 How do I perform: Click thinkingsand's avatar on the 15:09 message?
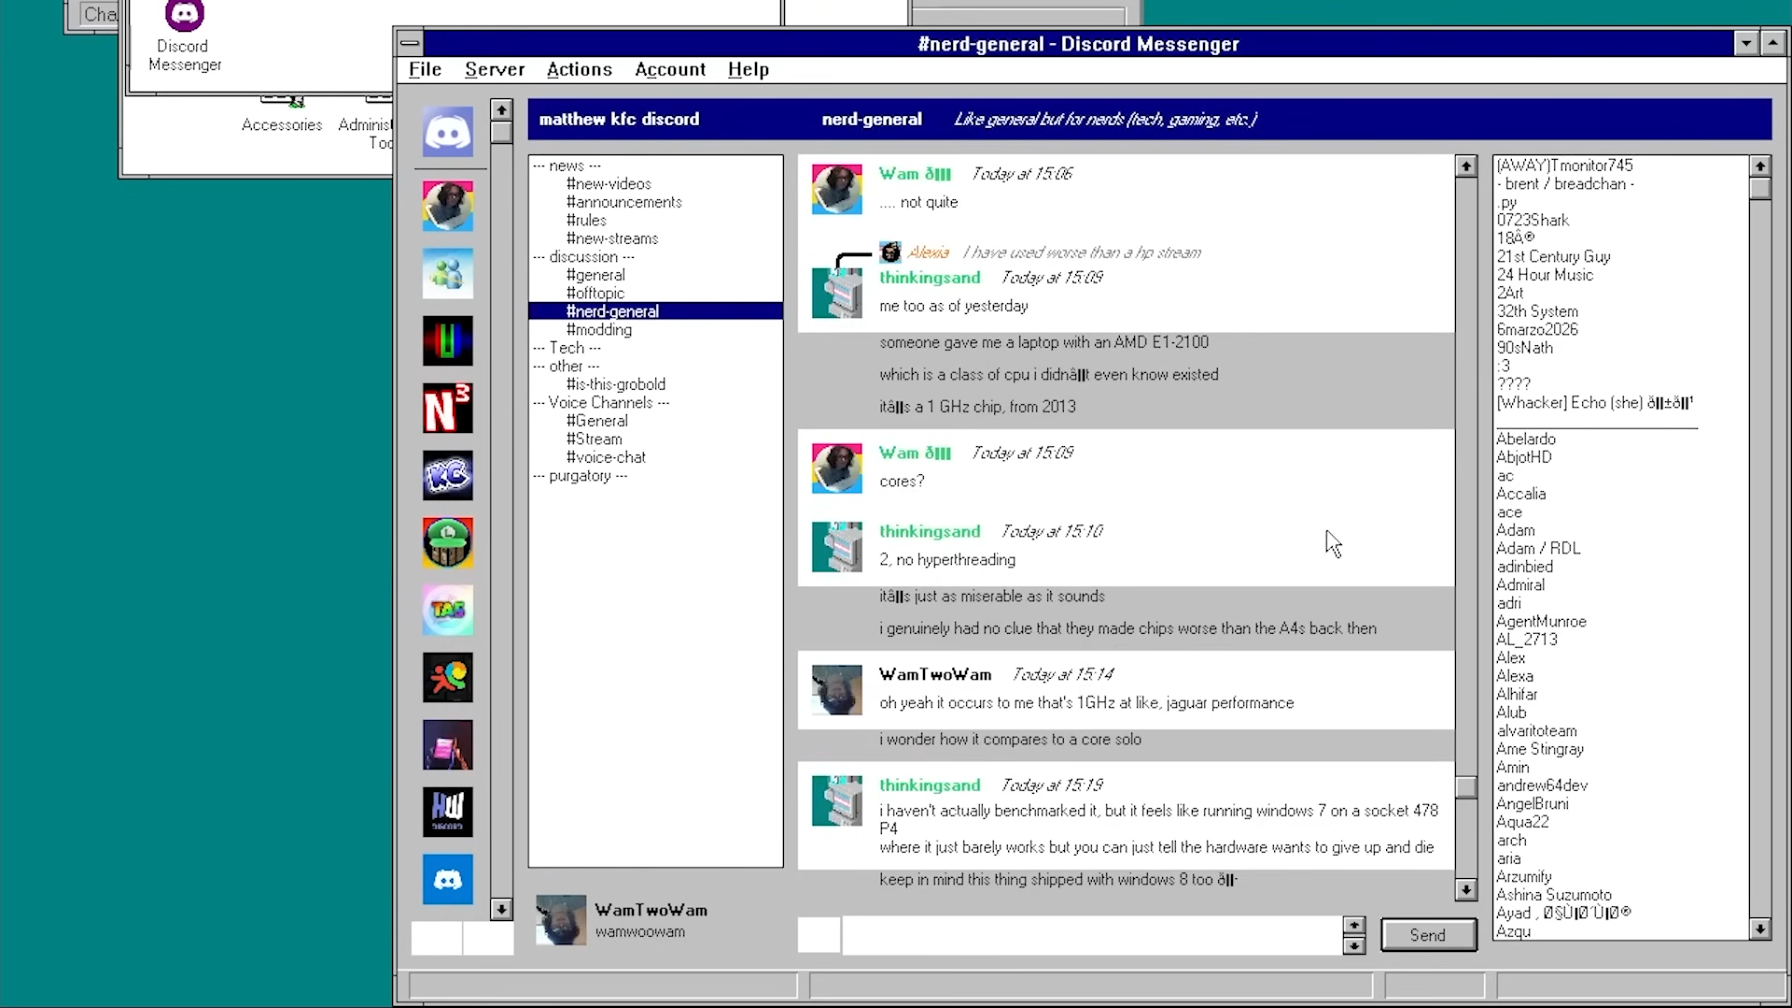click(x=837, y=293)
